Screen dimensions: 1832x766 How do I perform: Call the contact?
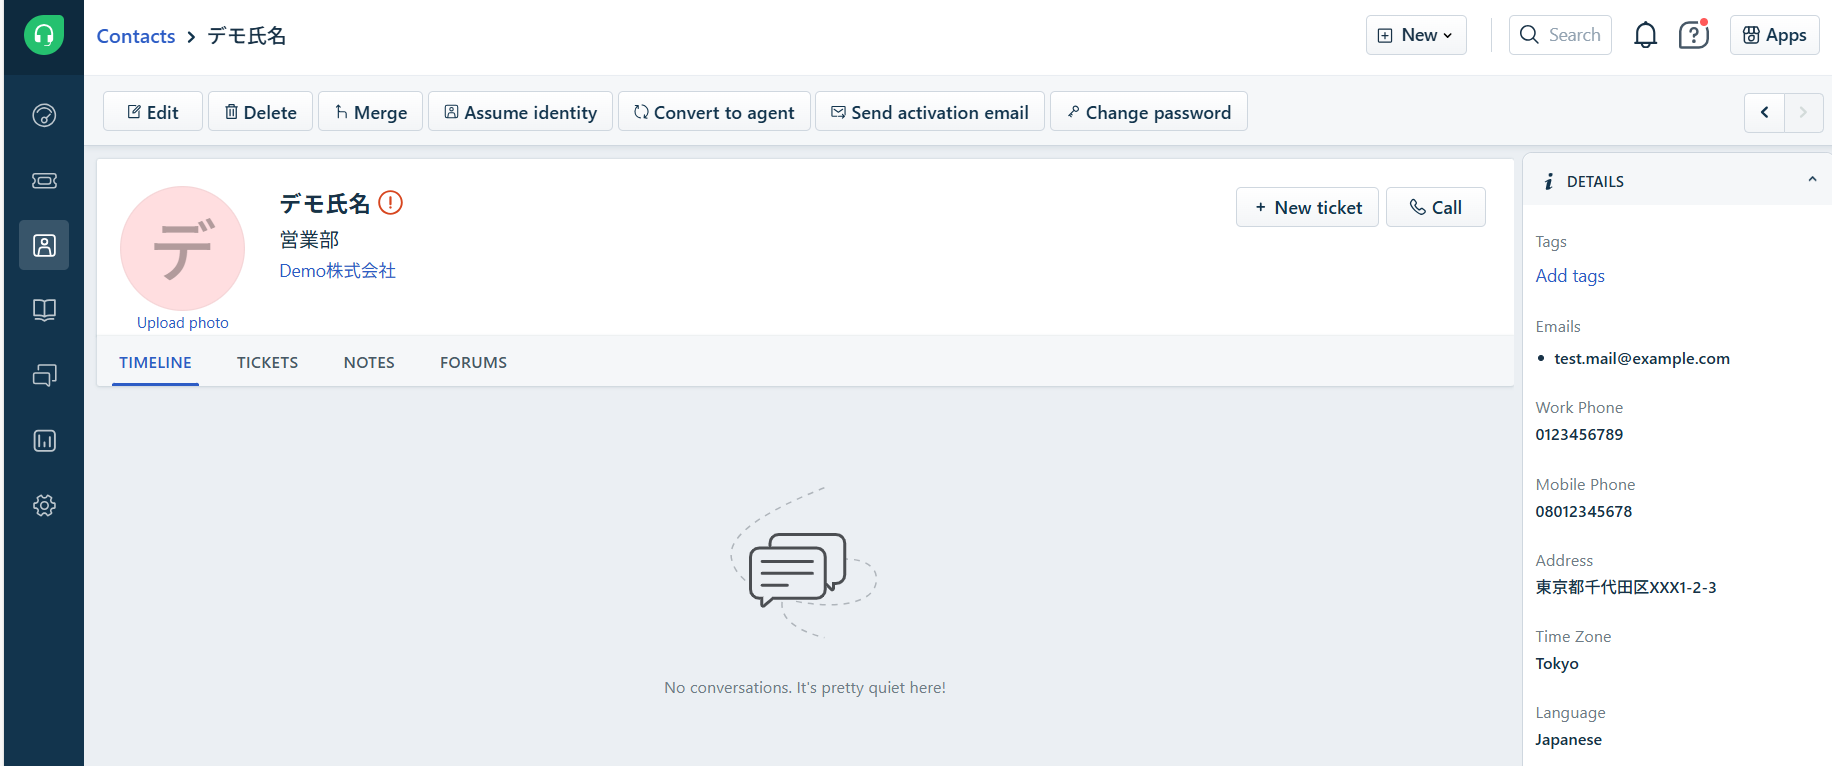[x=1436, y=207]
